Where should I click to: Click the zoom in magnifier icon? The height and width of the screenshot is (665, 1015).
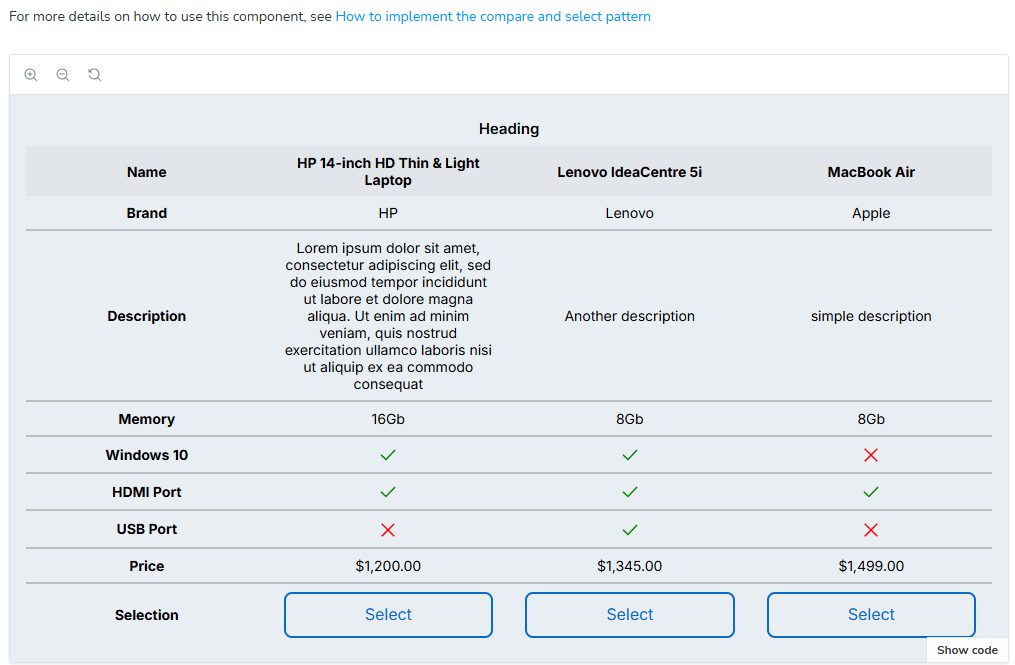pyautogui.click(x=30, y=74)
